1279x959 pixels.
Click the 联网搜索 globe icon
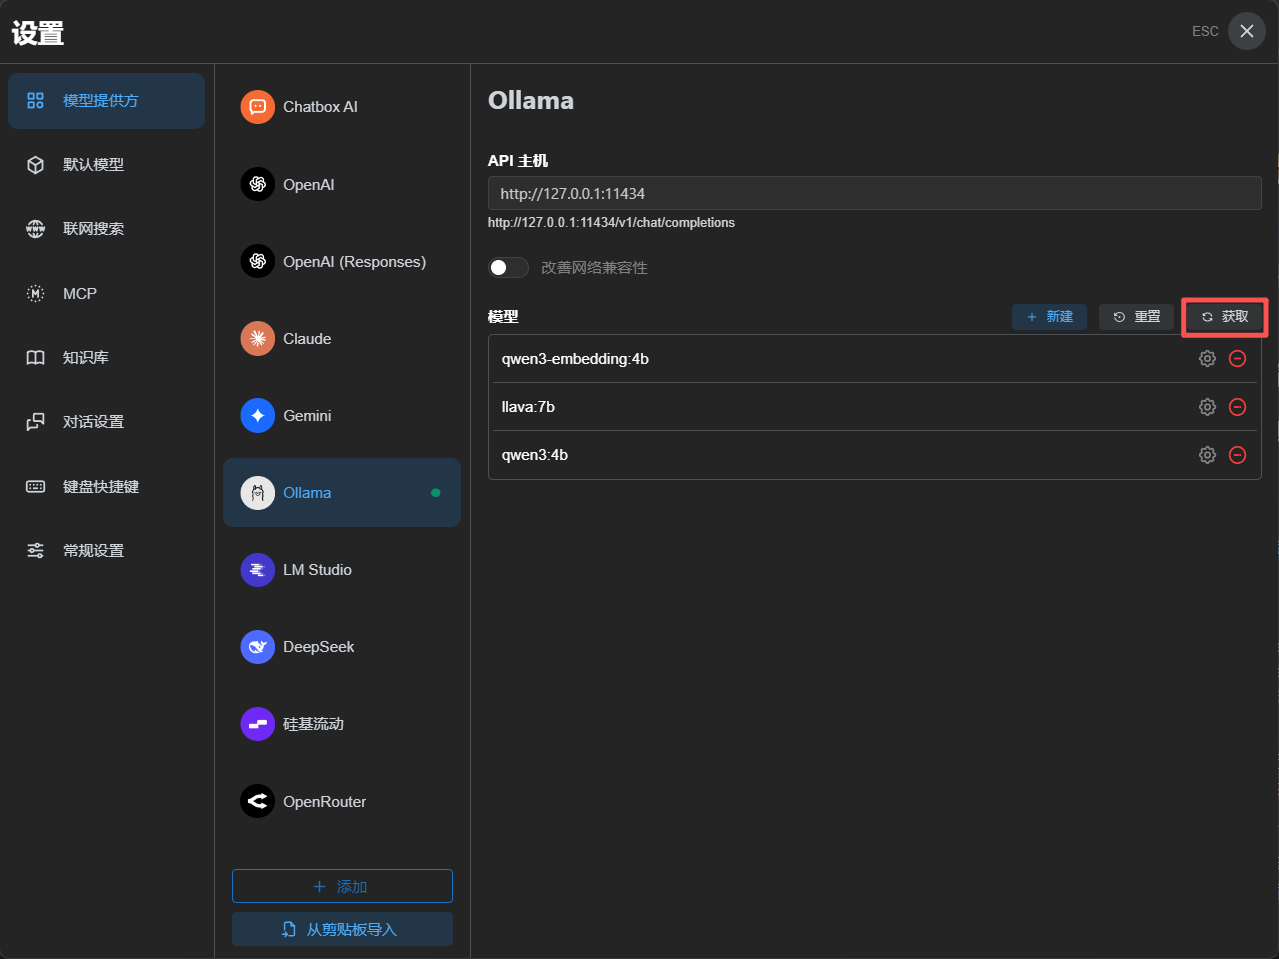point(35,229)
